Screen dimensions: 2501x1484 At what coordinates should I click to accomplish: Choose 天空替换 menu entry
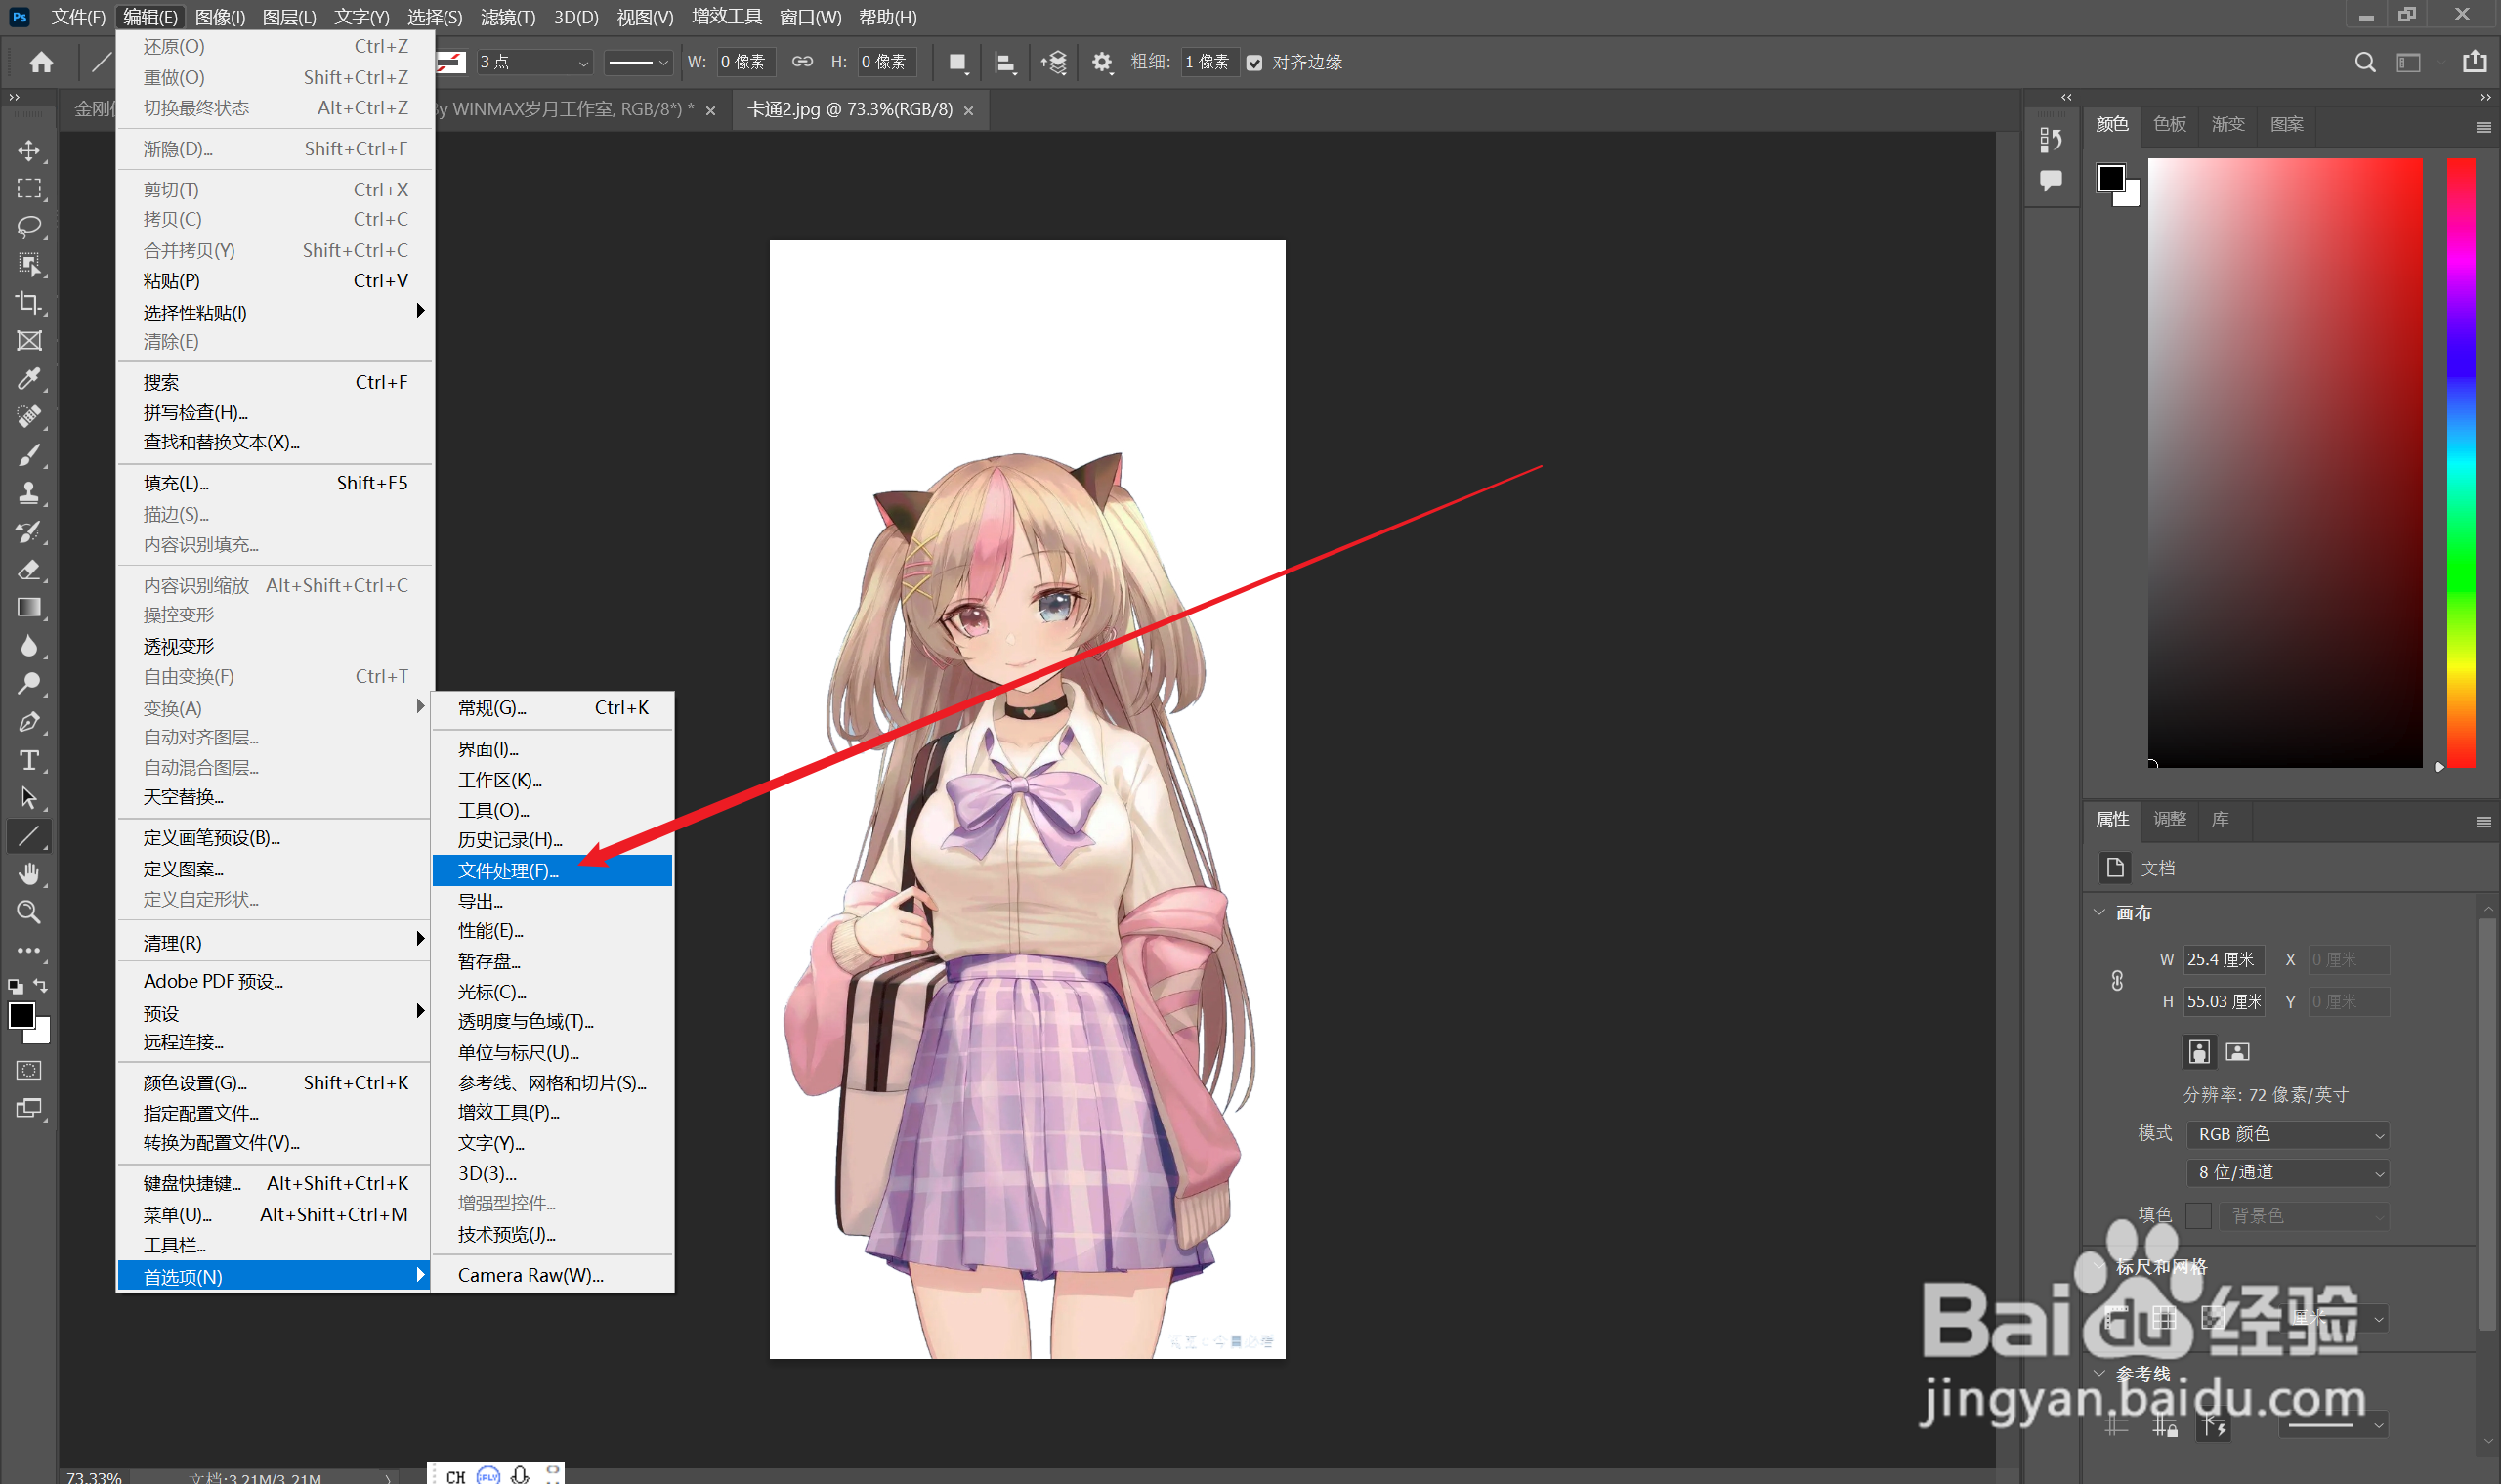click(x=274, y=797)
